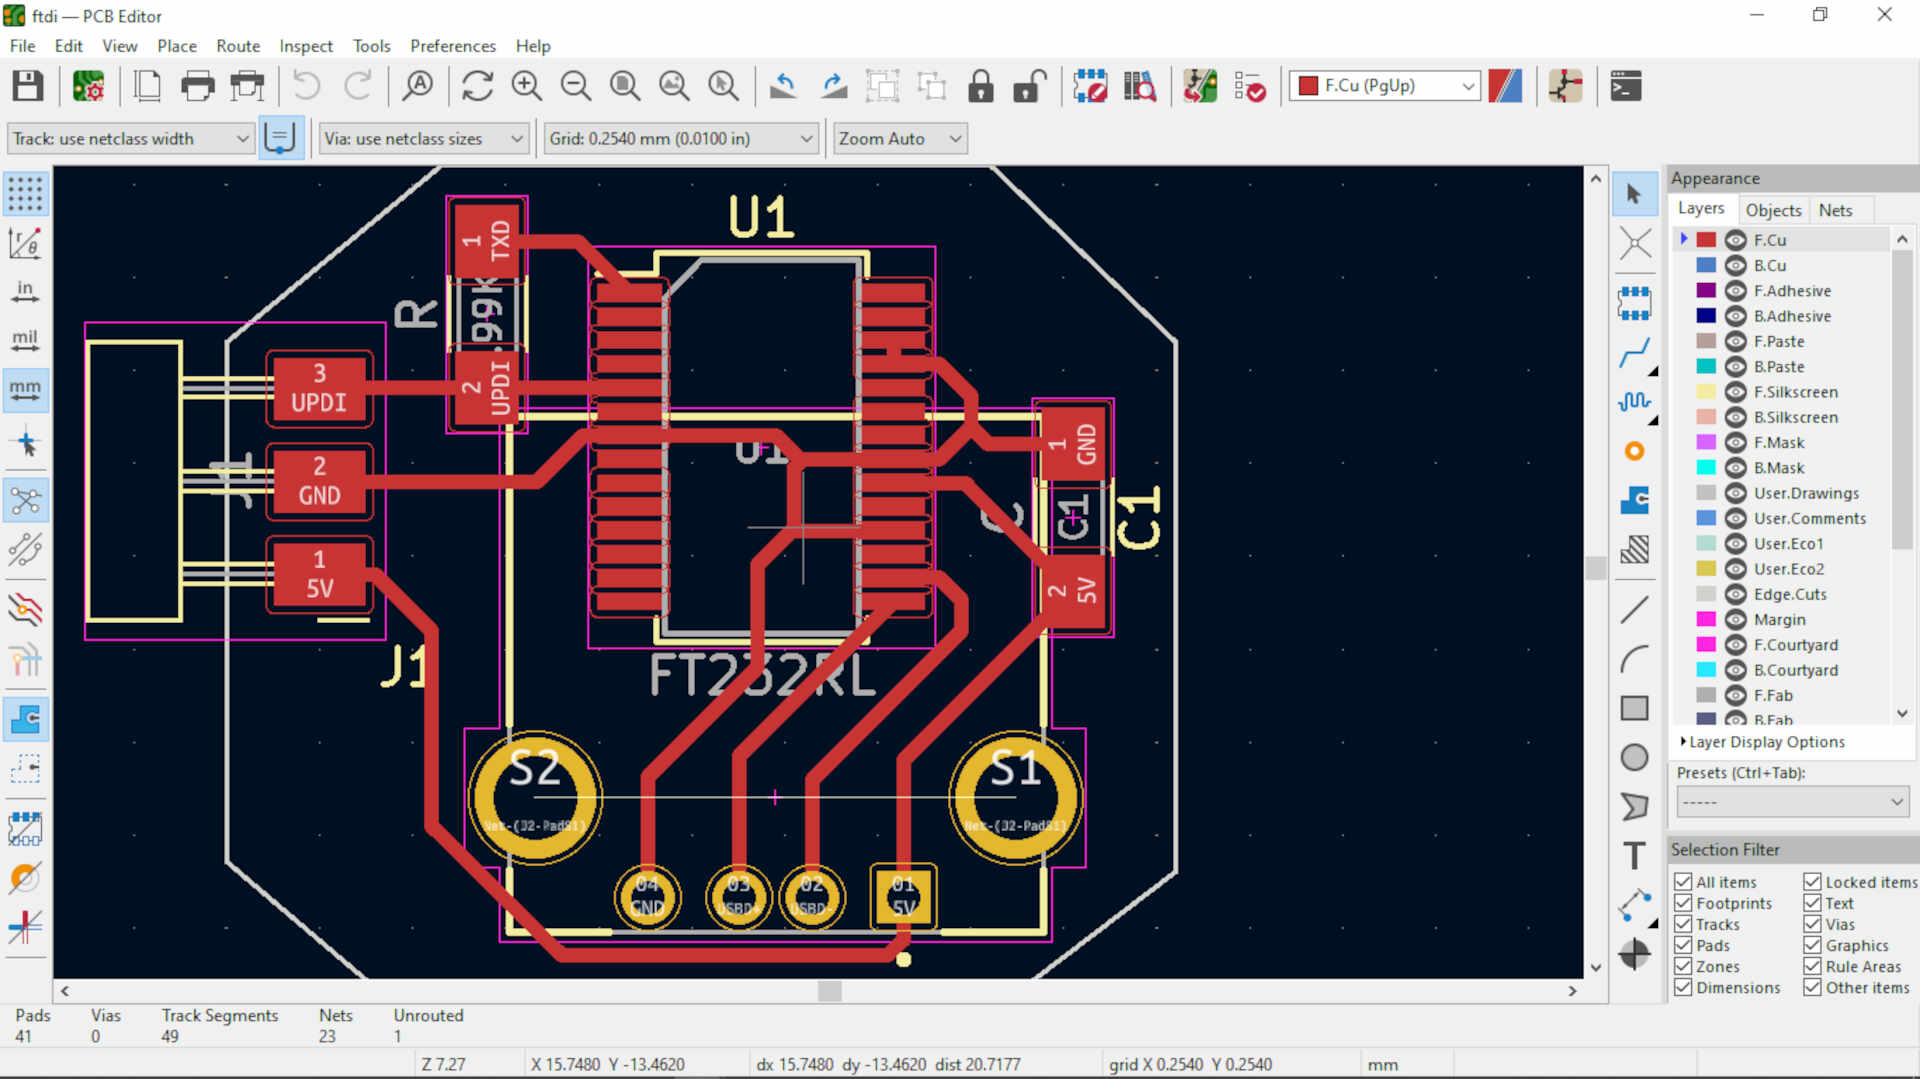Open the Python scripting console
The height and width of the screenshot is (1079, 1920).
[x=1626, y=86]
